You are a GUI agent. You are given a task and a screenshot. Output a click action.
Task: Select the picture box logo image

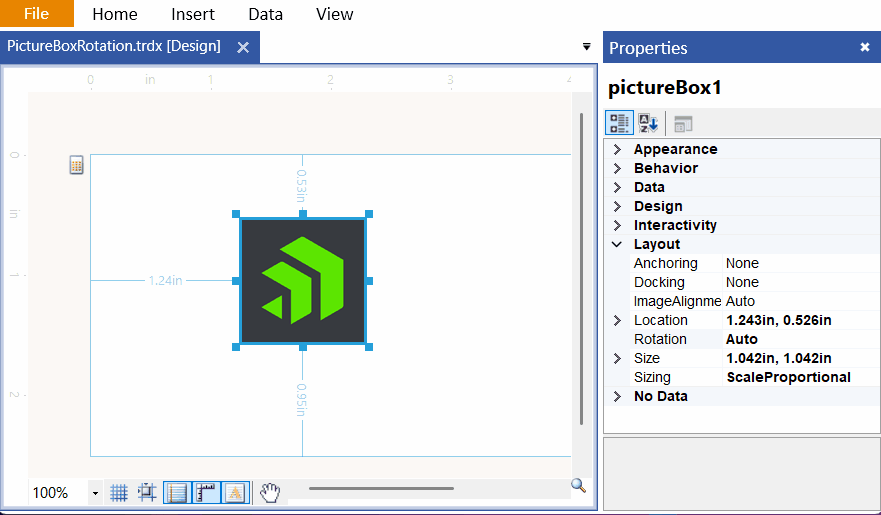[303, 281]
